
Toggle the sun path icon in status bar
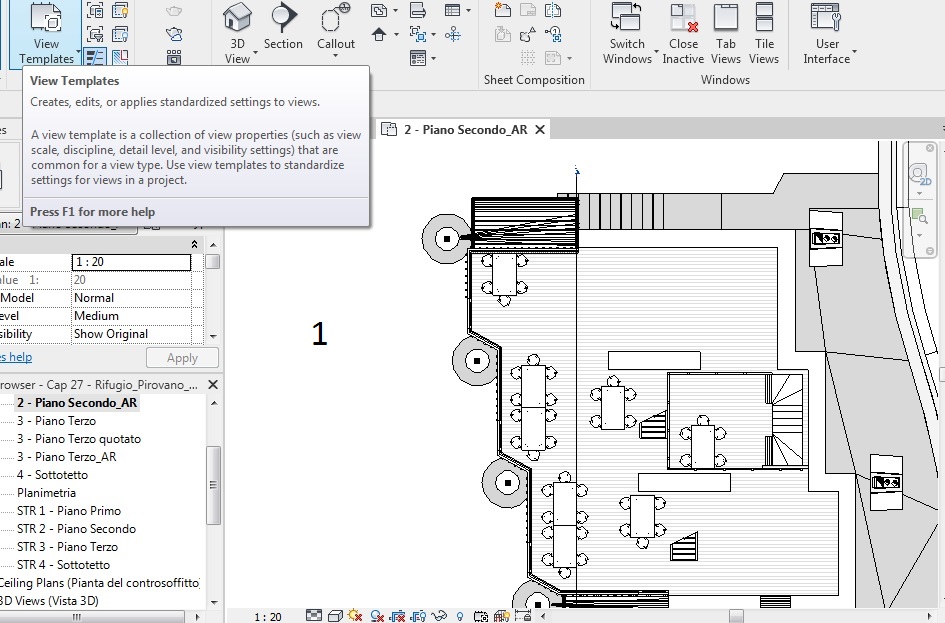(355, 616)
